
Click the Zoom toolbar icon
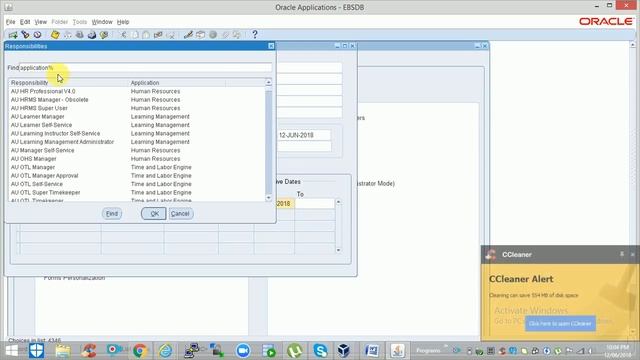(x=200, y=35)
